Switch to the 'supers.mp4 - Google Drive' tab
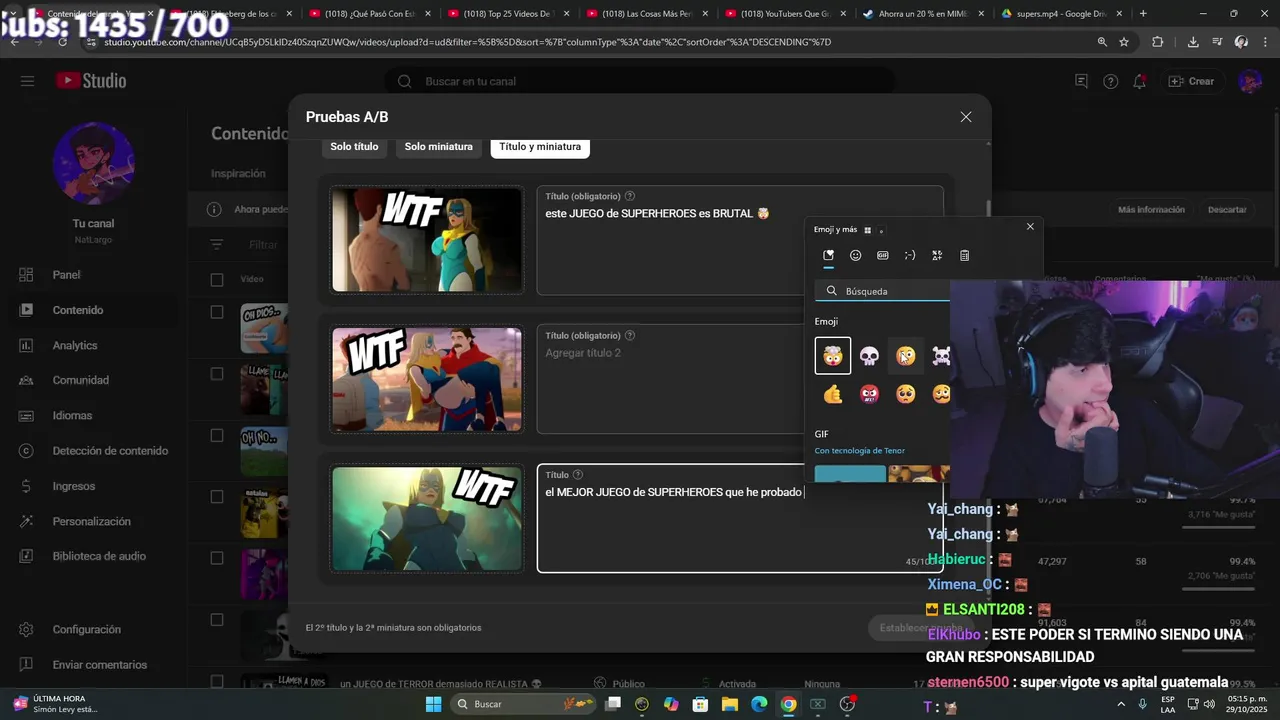The height and width of the screenshot is (720, 1280). click(1056, 14)
